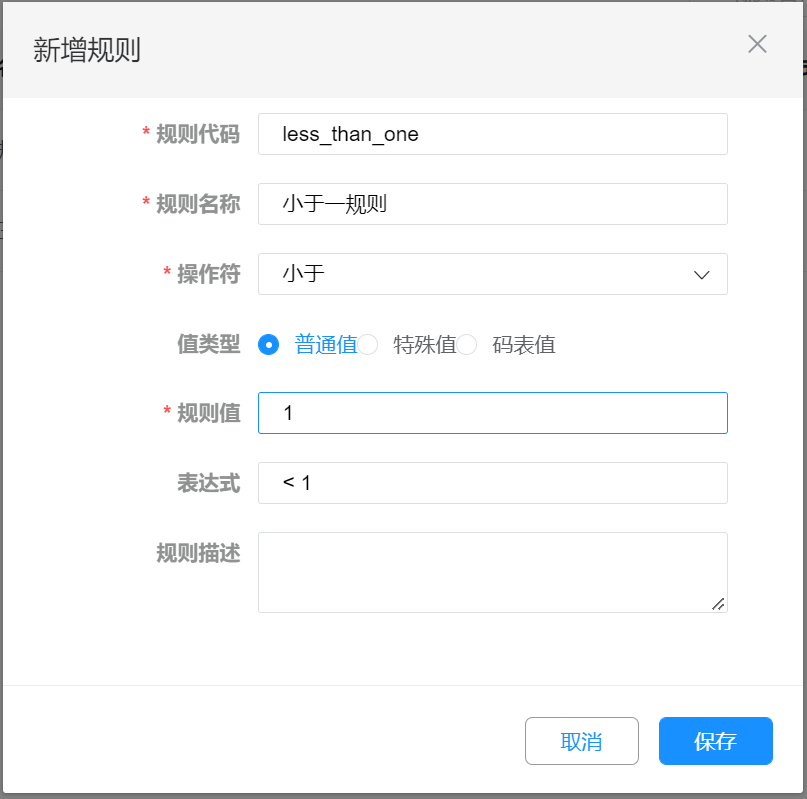This screenshot has height=799, width=807.
Task: Click the 规则代码 field label
Action: (x=197, y=134)
